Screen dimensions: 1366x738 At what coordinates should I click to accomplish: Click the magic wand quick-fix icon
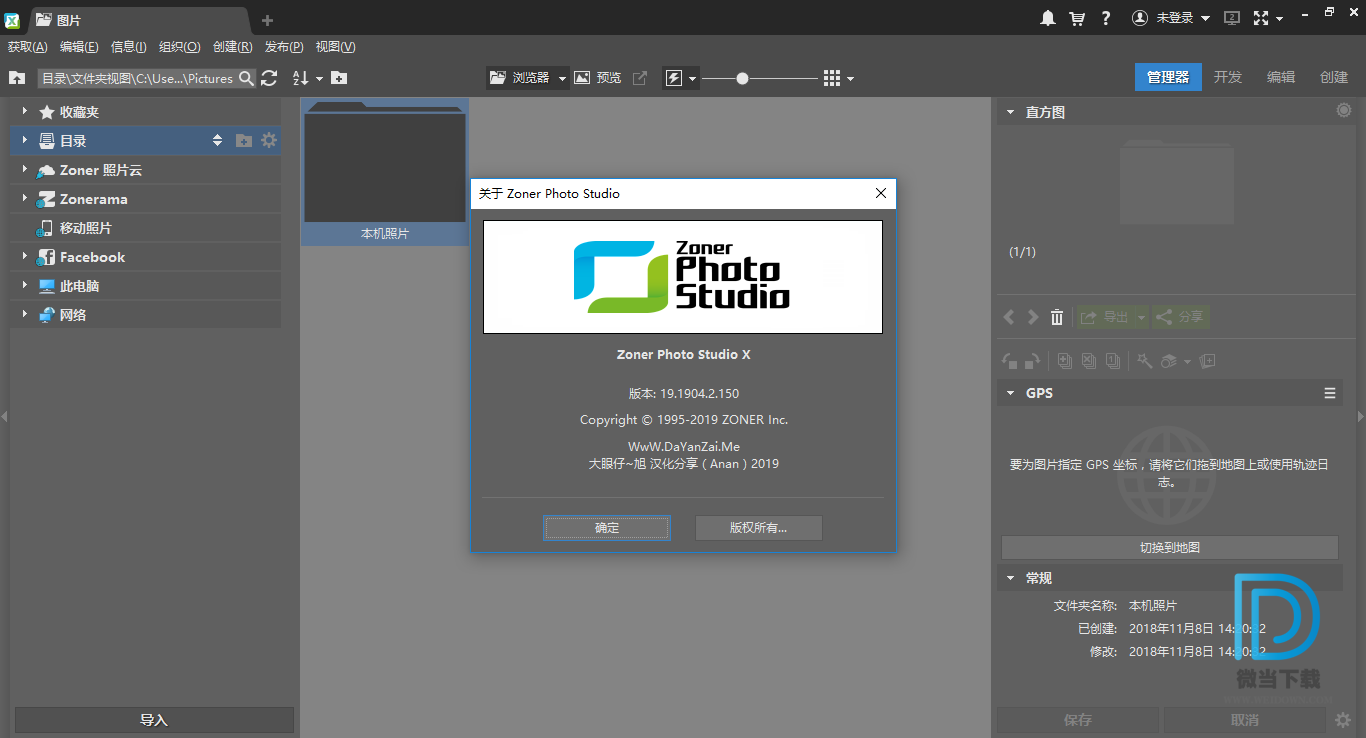tap(1145, 361)
